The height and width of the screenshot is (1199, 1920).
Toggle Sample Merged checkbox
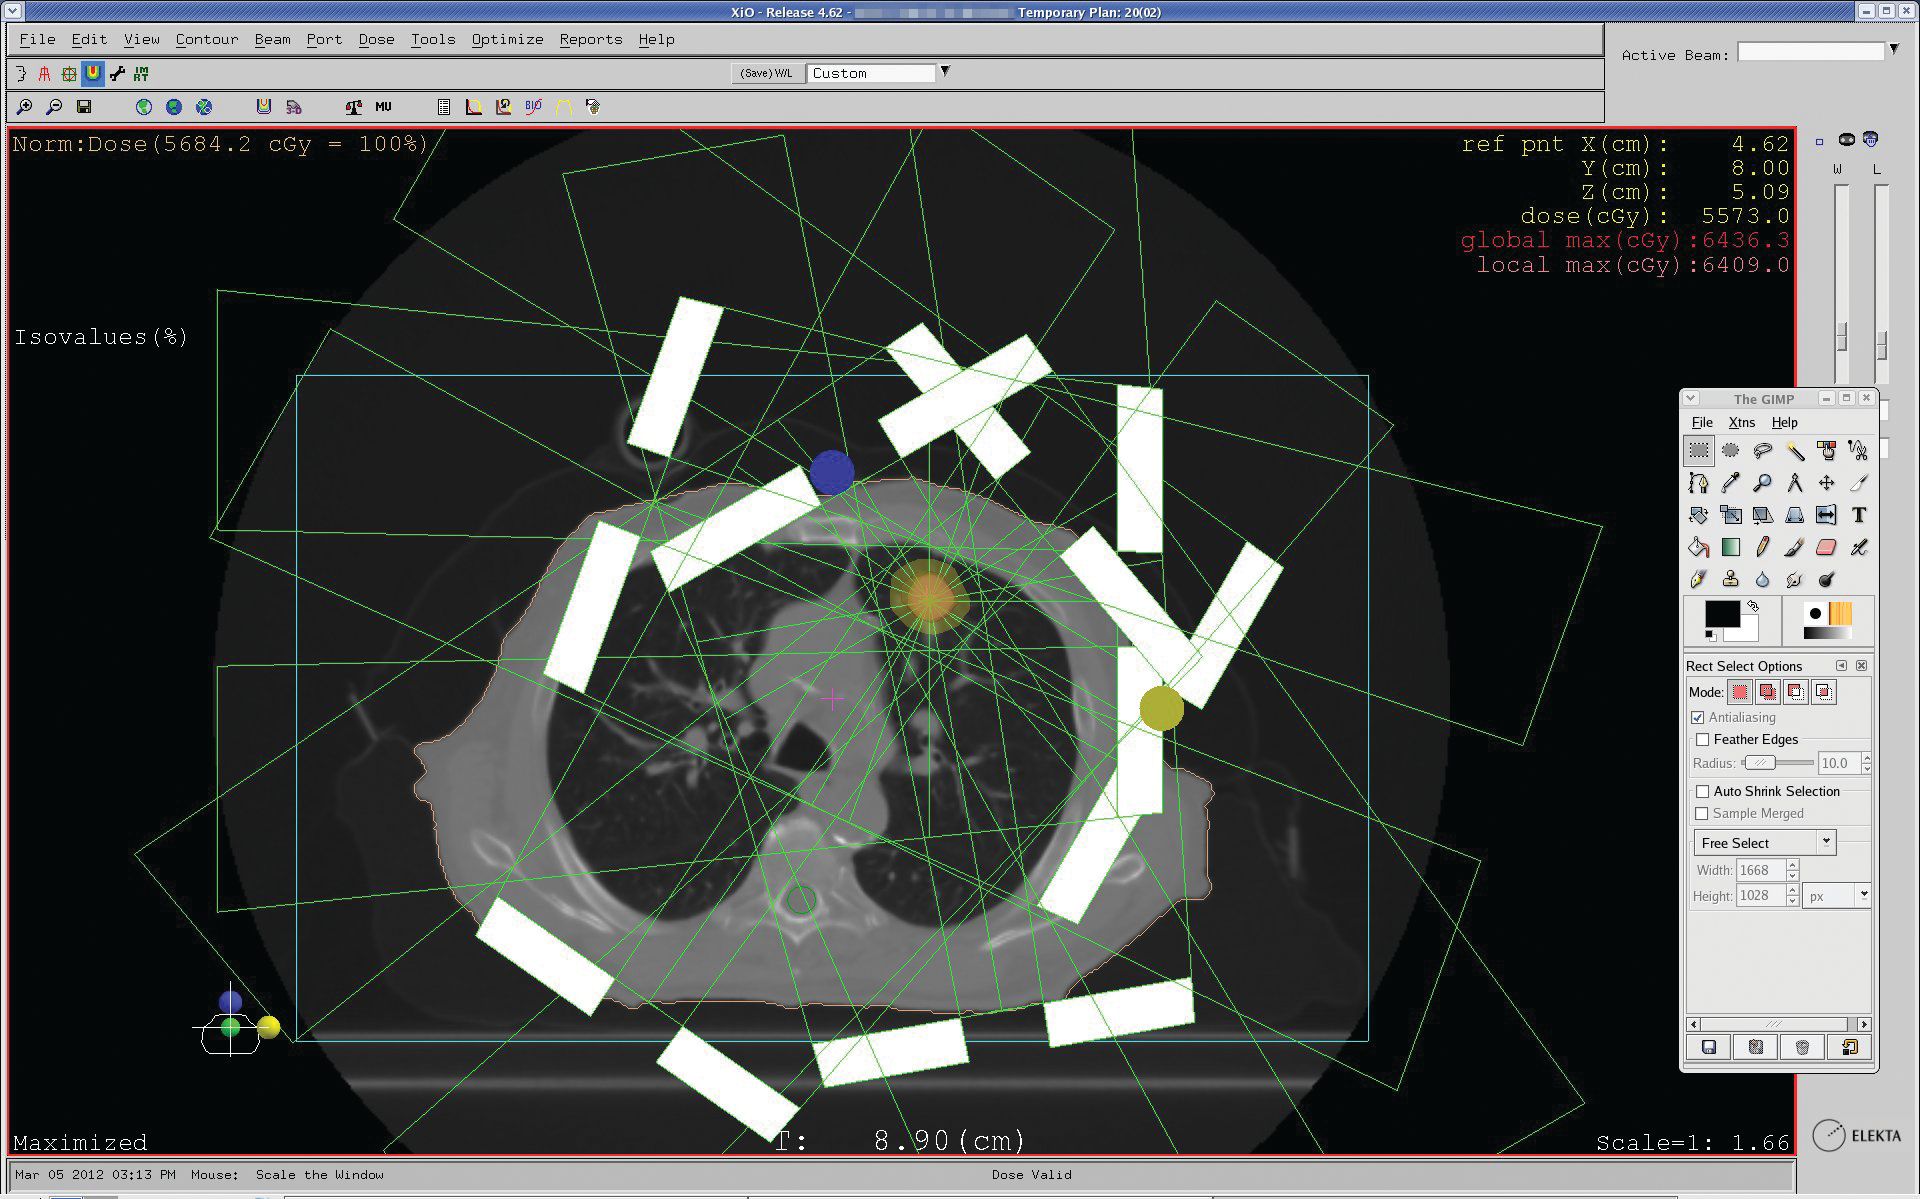pyautogui.click(x=1702, y=814)
